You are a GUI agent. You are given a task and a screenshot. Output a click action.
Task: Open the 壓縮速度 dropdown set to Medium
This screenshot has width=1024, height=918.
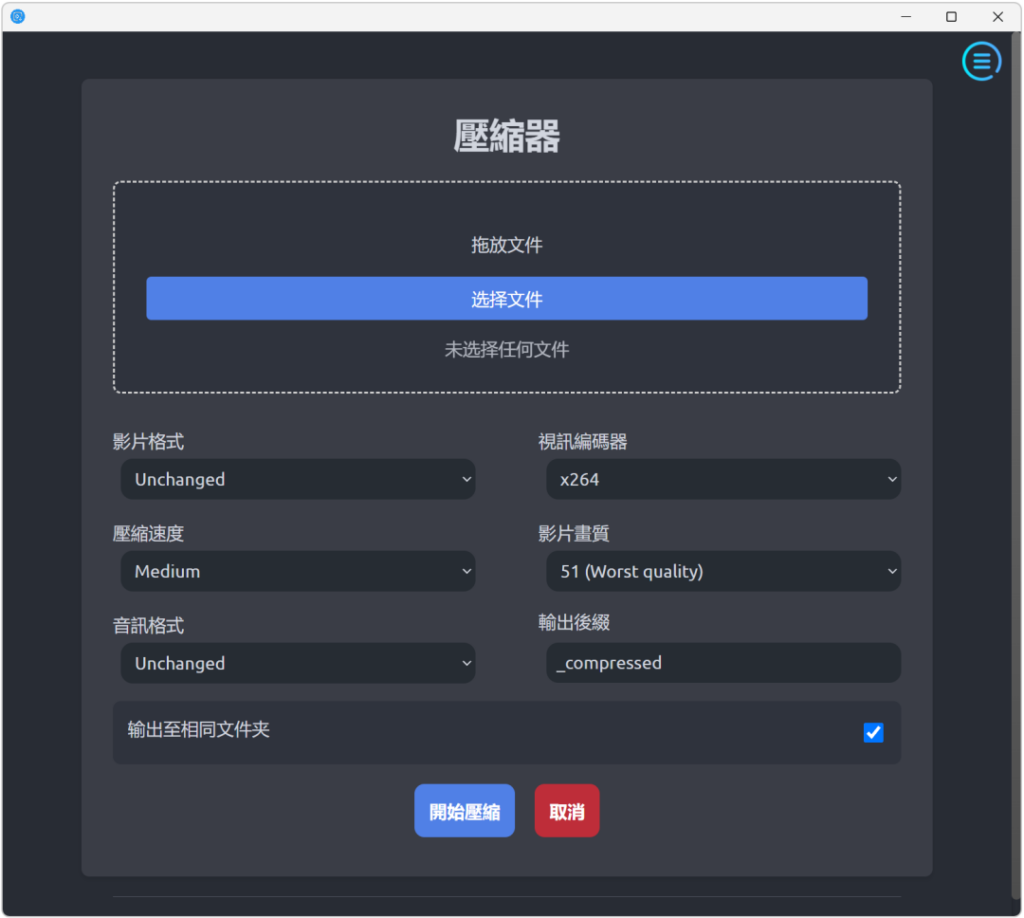[298, 571]
